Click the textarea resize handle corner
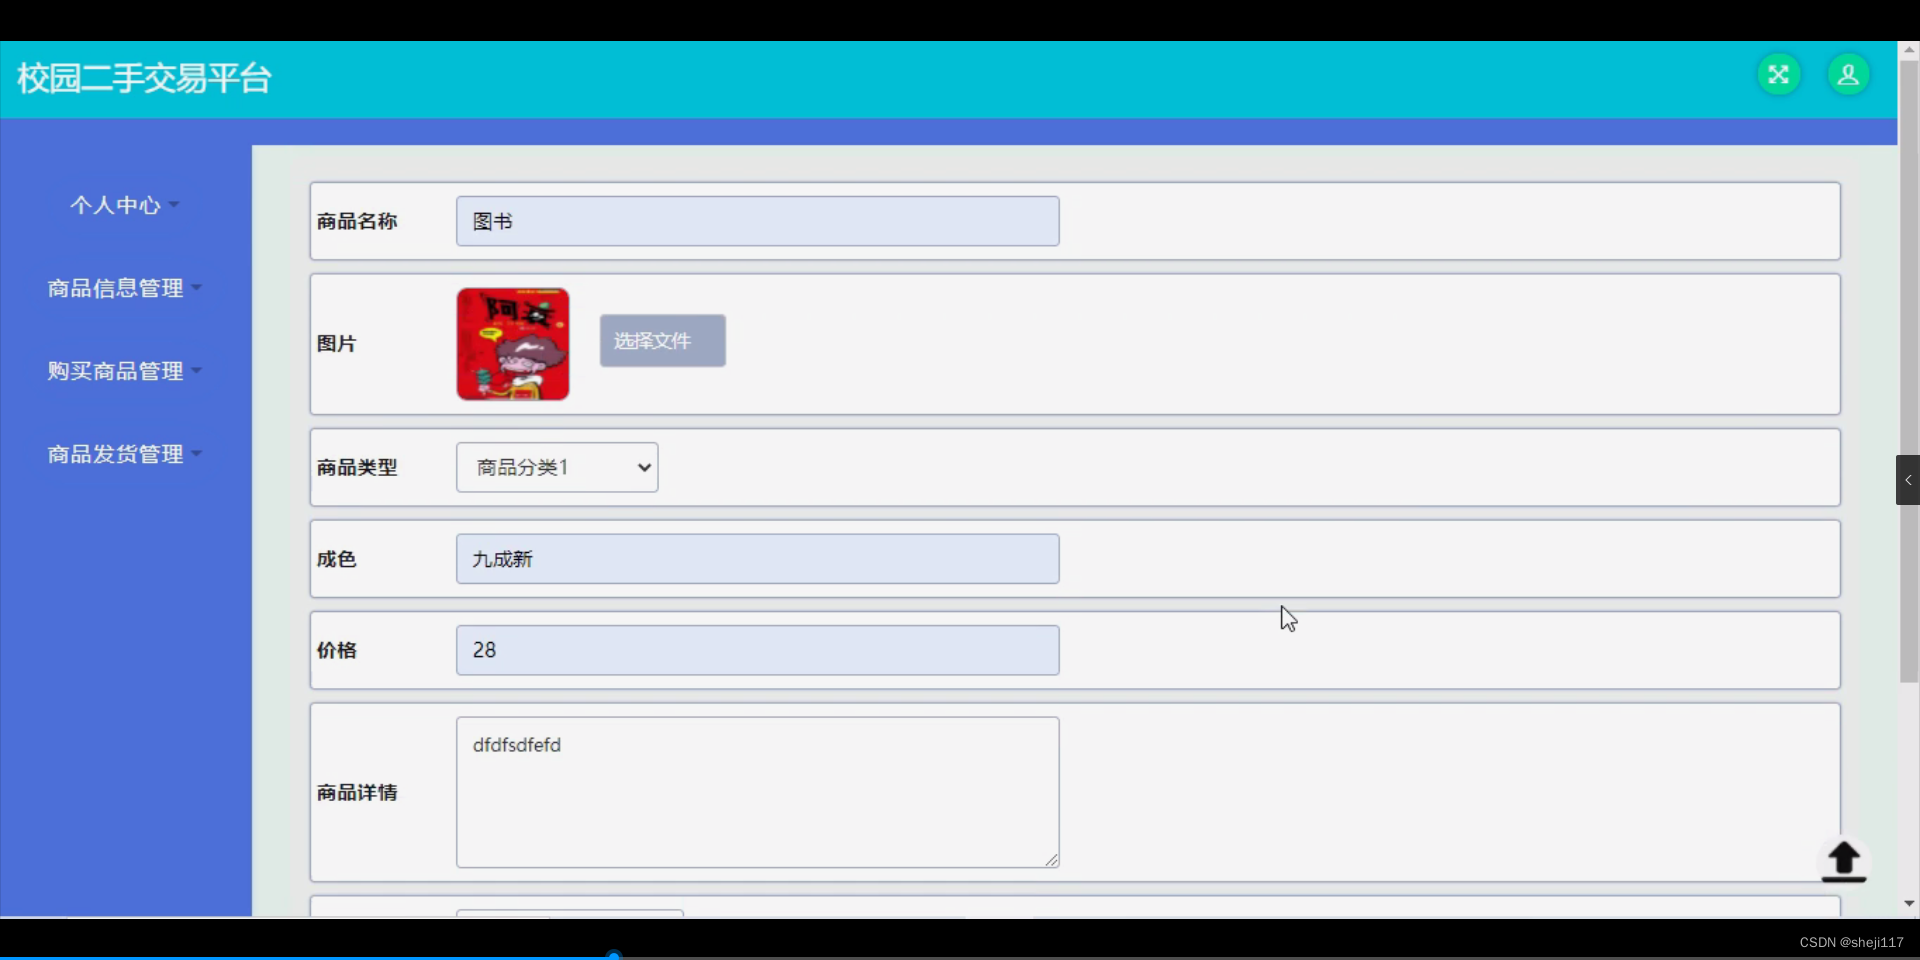1920x960 pixels. pyautogui.click(x=1051, y=860)
